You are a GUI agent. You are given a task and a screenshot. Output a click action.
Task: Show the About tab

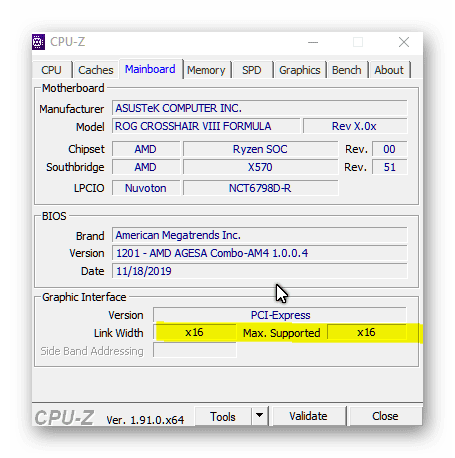[x=389, y=70]
